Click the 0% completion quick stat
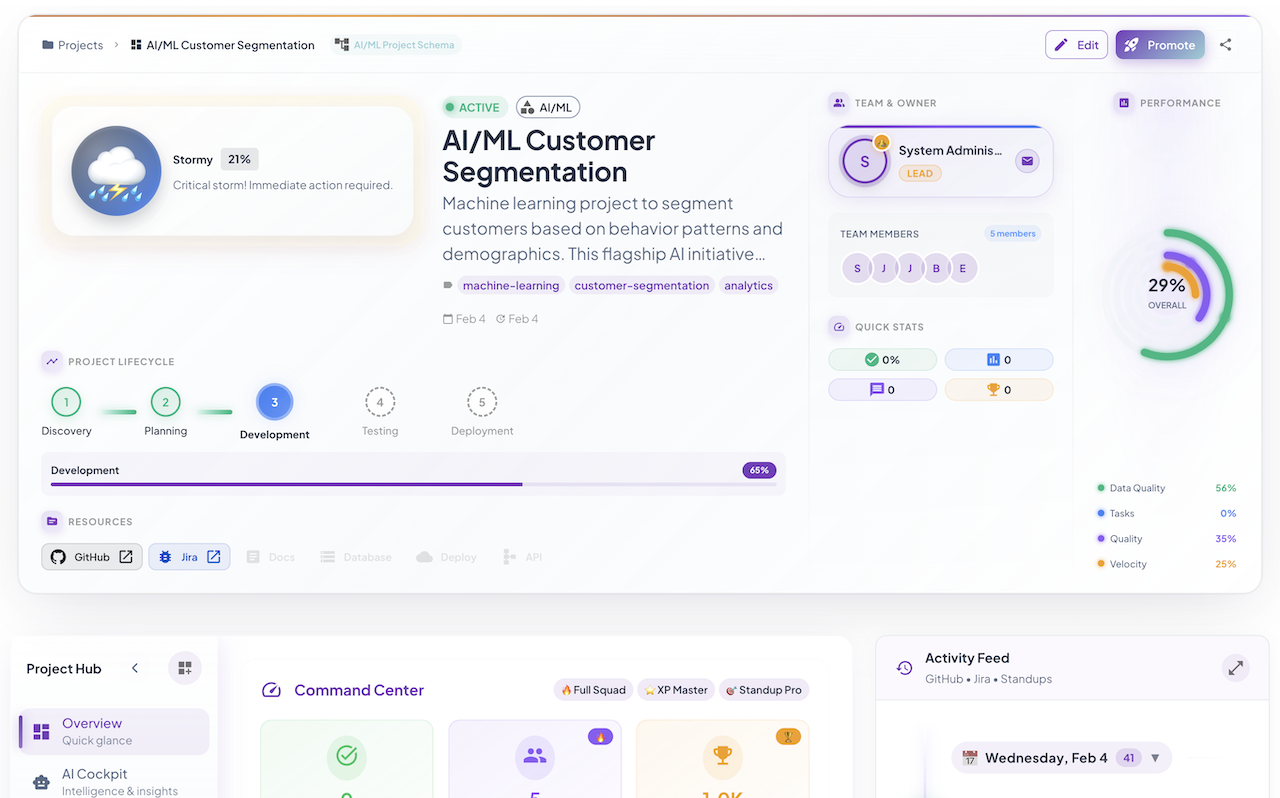 [882, 360]
